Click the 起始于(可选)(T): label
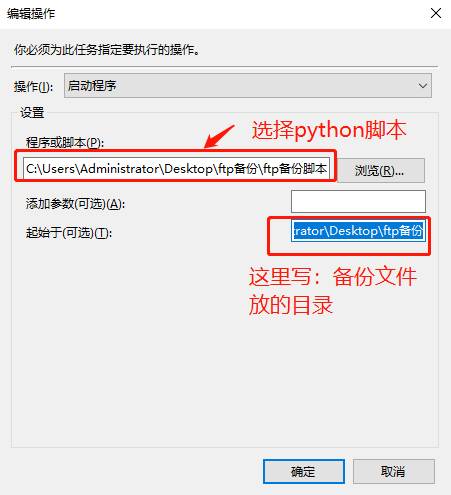 (x=69, y=233)
